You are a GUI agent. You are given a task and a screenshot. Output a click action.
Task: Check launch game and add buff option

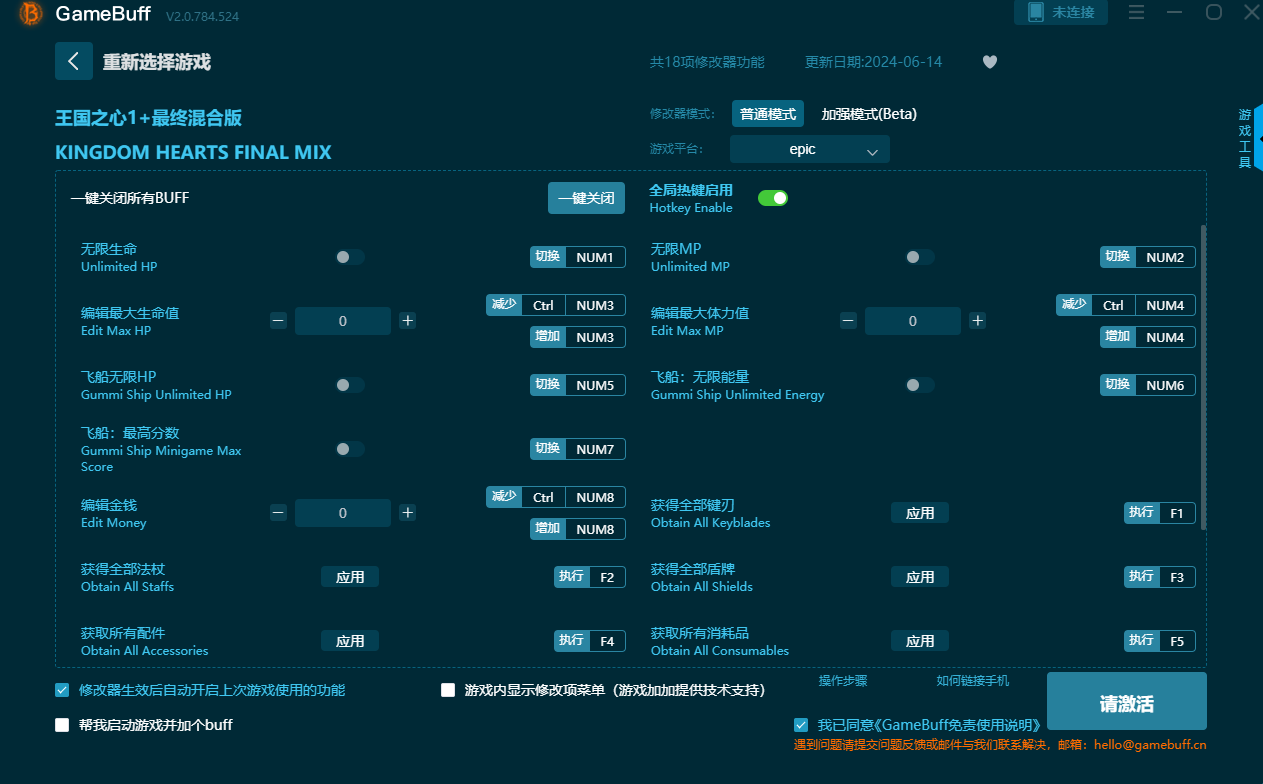(62, 725)
